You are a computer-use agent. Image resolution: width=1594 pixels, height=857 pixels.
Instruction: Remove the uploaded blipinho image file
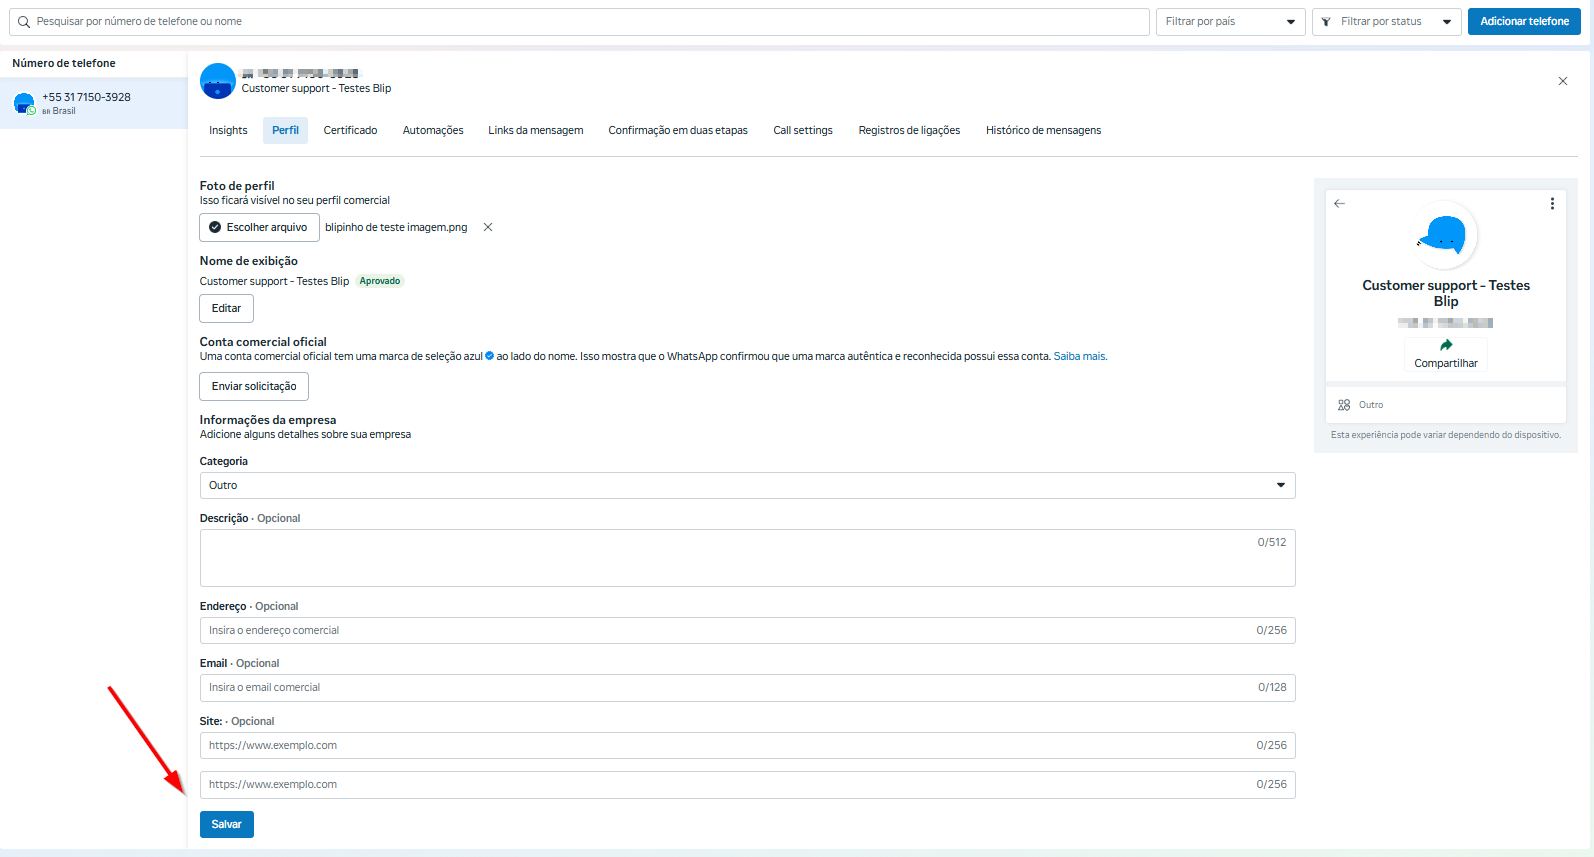click(488, 227)
